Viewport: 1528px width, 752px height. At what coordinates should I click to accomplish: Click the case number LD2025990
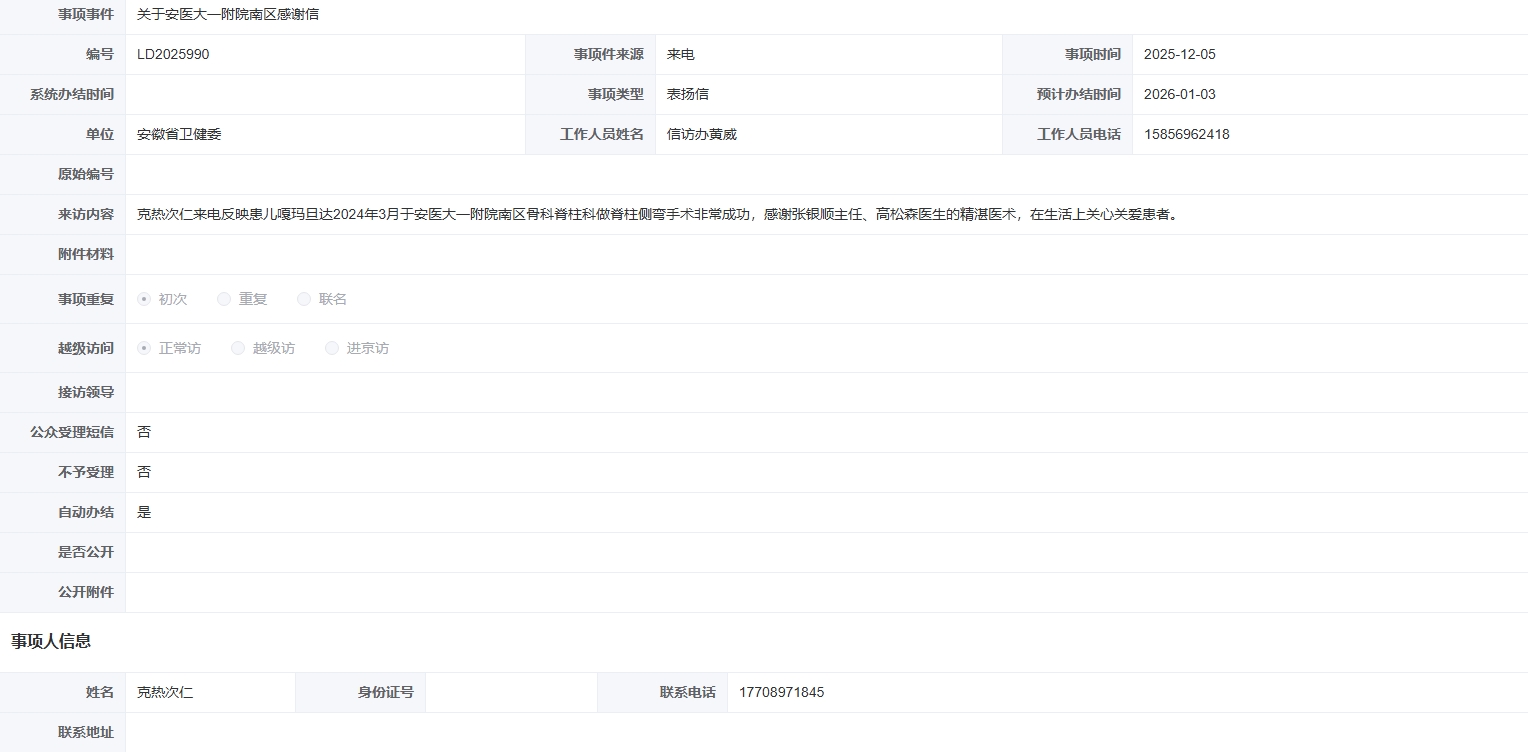(173, 55)
